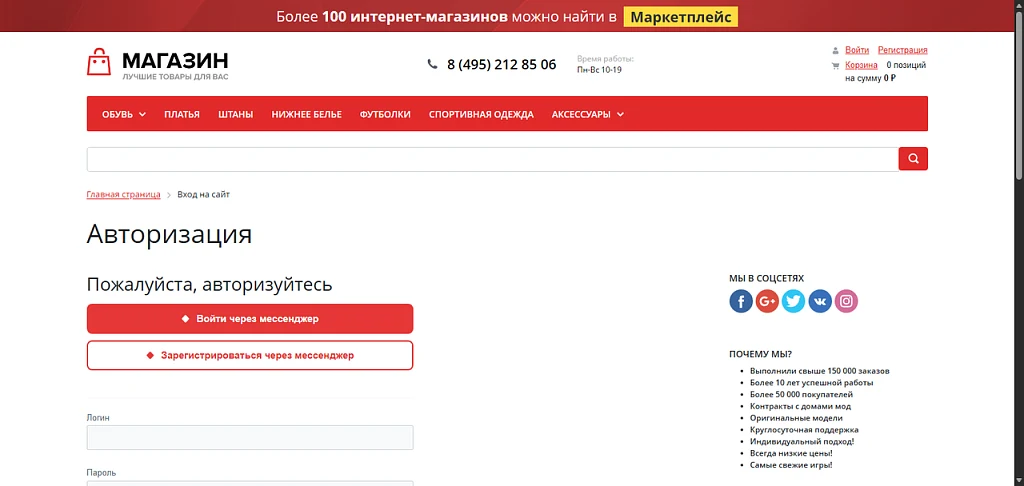Follow the Войти link
This screenshot has height=486, width=1024.
(x=857, y=50)
